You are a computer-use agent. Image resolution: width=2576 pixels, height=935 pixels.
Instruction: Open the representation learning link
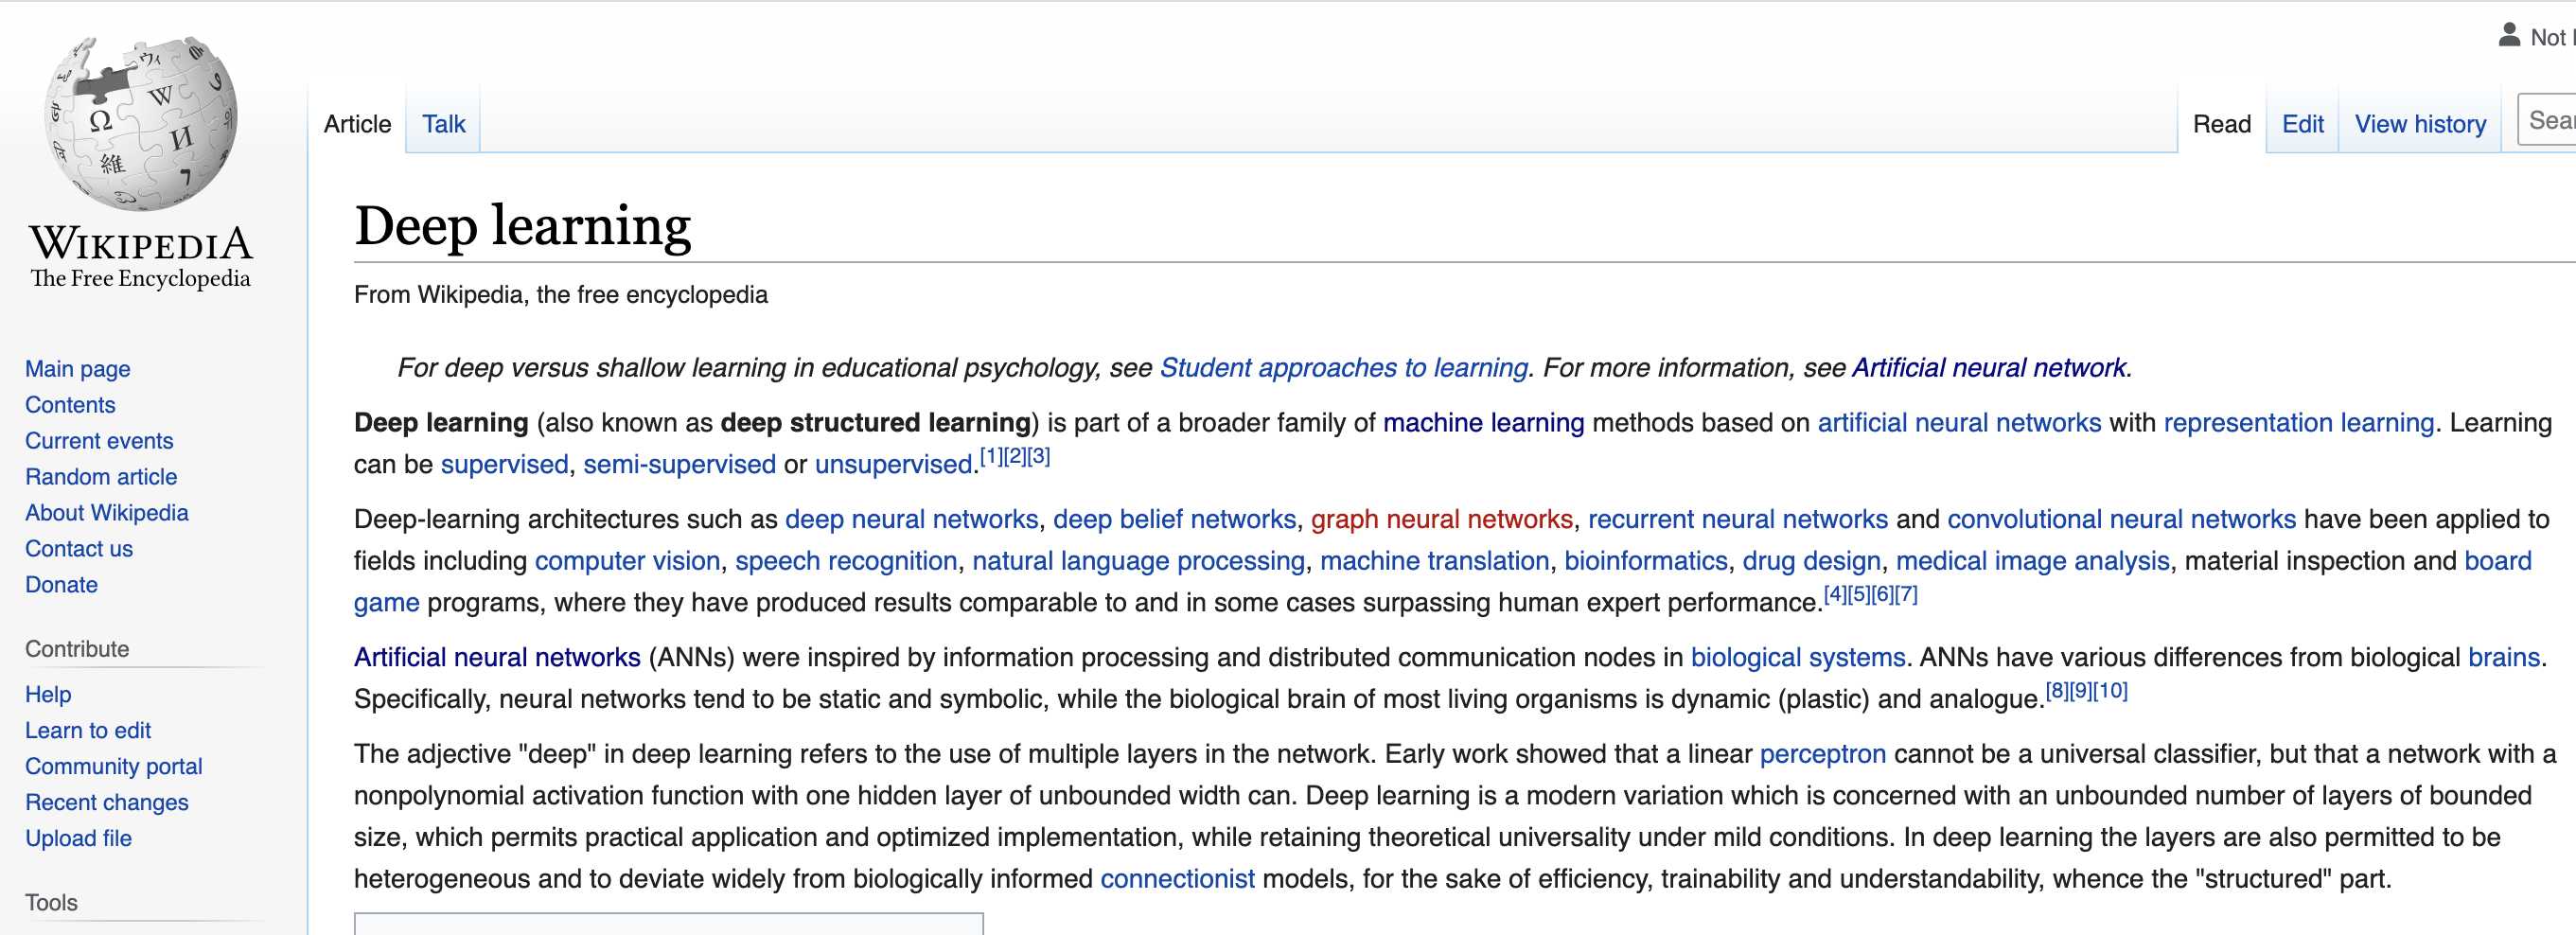[x=2299, y=423]
